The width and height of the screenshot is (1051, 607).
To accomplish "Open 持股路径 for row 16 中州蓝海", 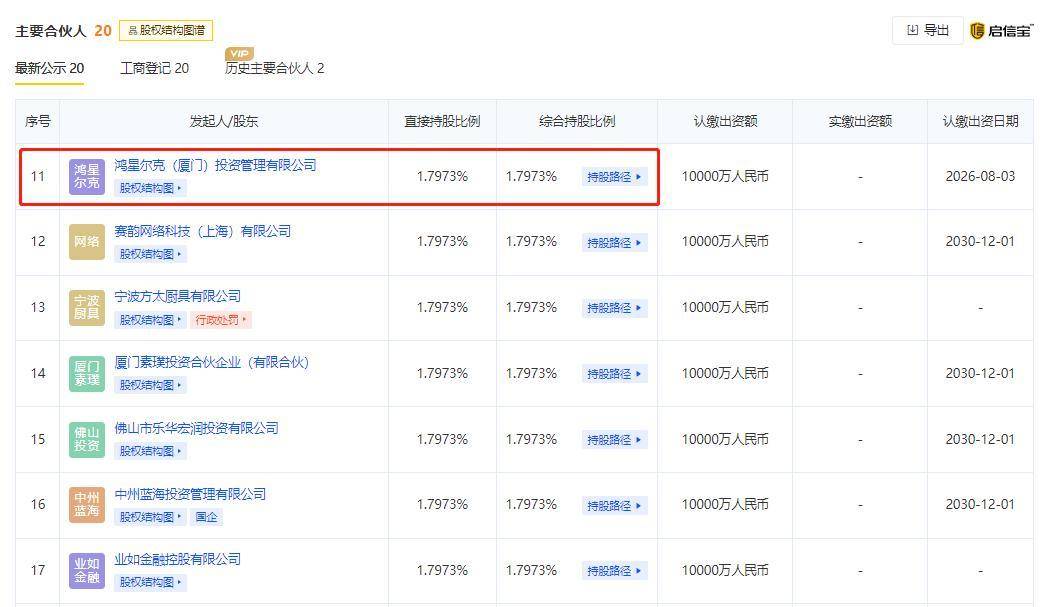I will [x=614, y=505].
